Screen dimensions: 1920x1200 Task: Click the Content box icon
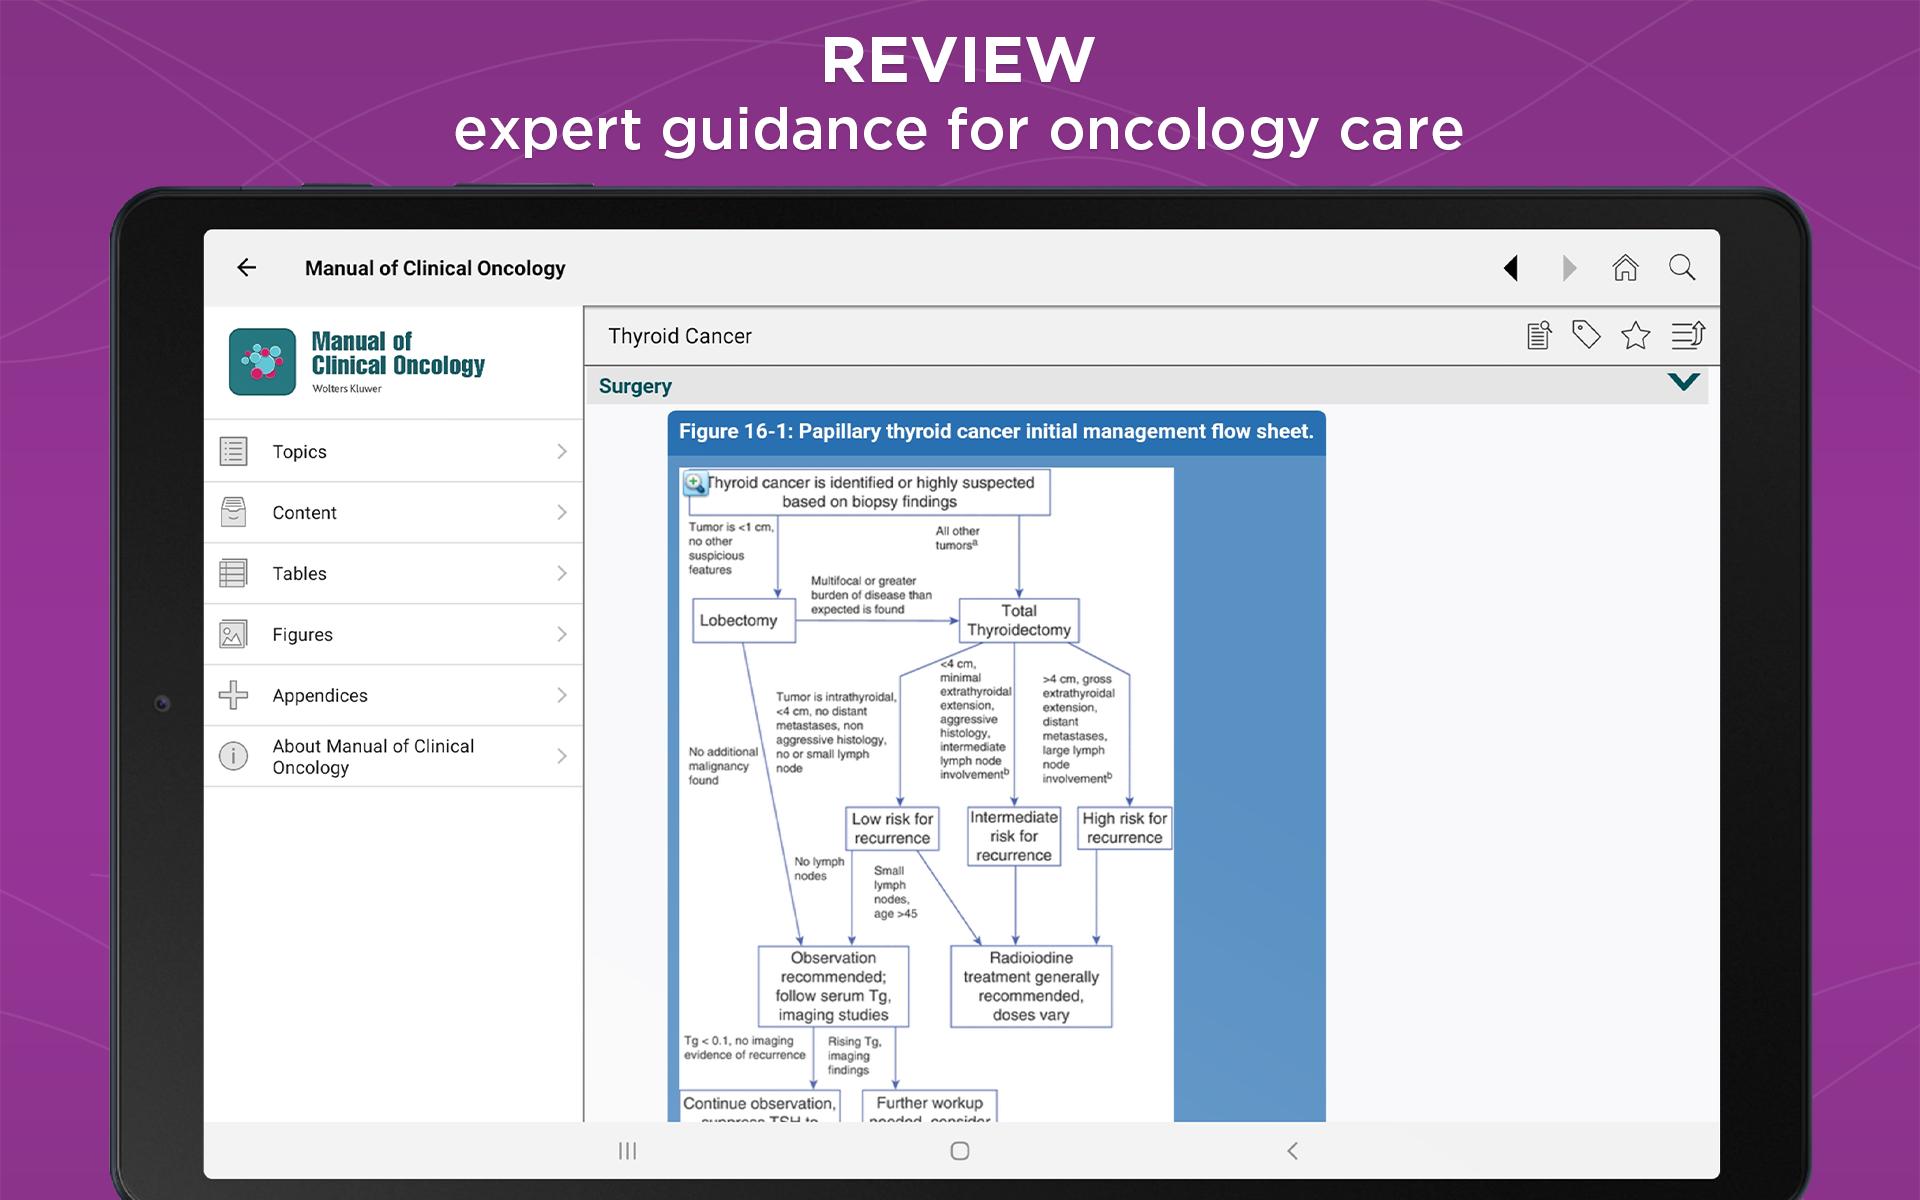233,512
